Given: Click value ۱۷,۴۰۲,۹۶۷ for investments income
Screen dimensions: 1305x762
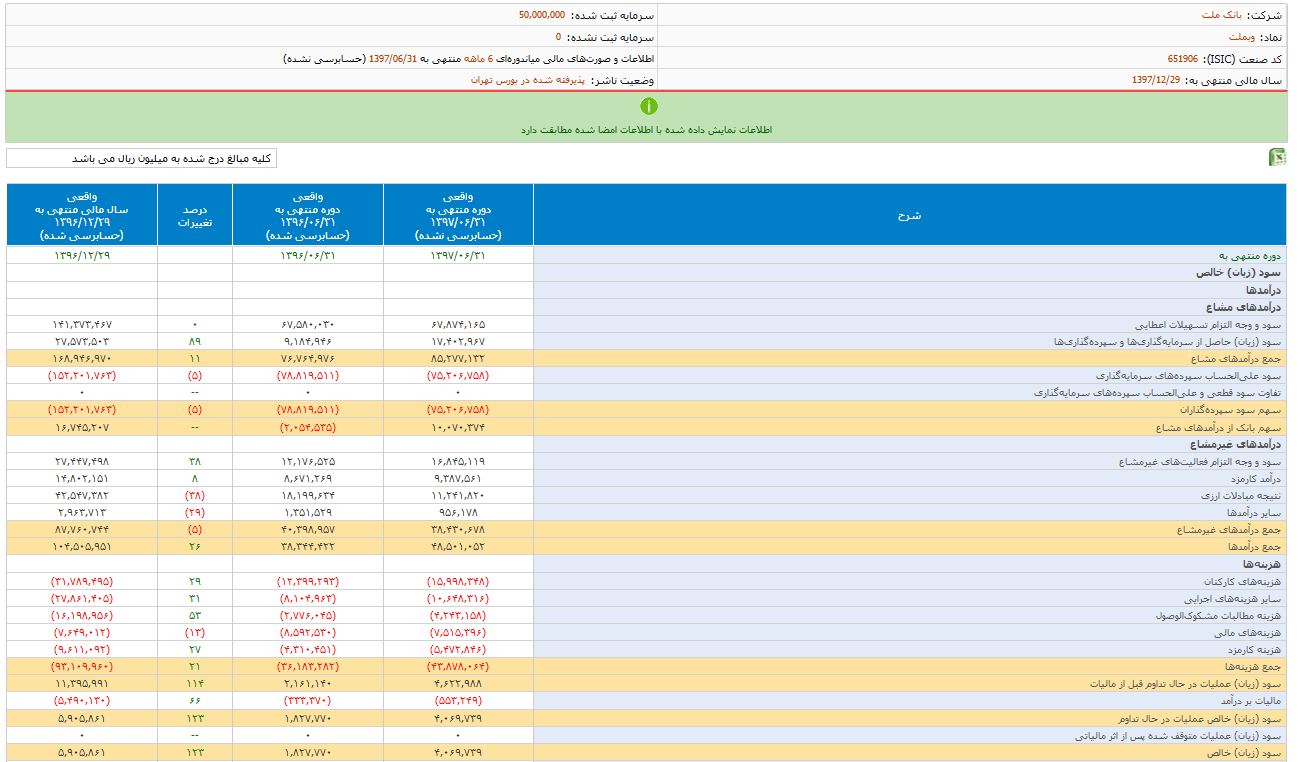Looking at the screenshot, I should click(x=458, y=342).
